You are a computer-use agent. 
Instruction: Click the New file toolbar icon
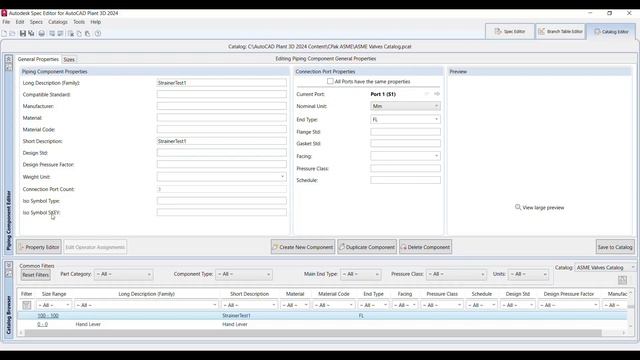coord(4,33)
